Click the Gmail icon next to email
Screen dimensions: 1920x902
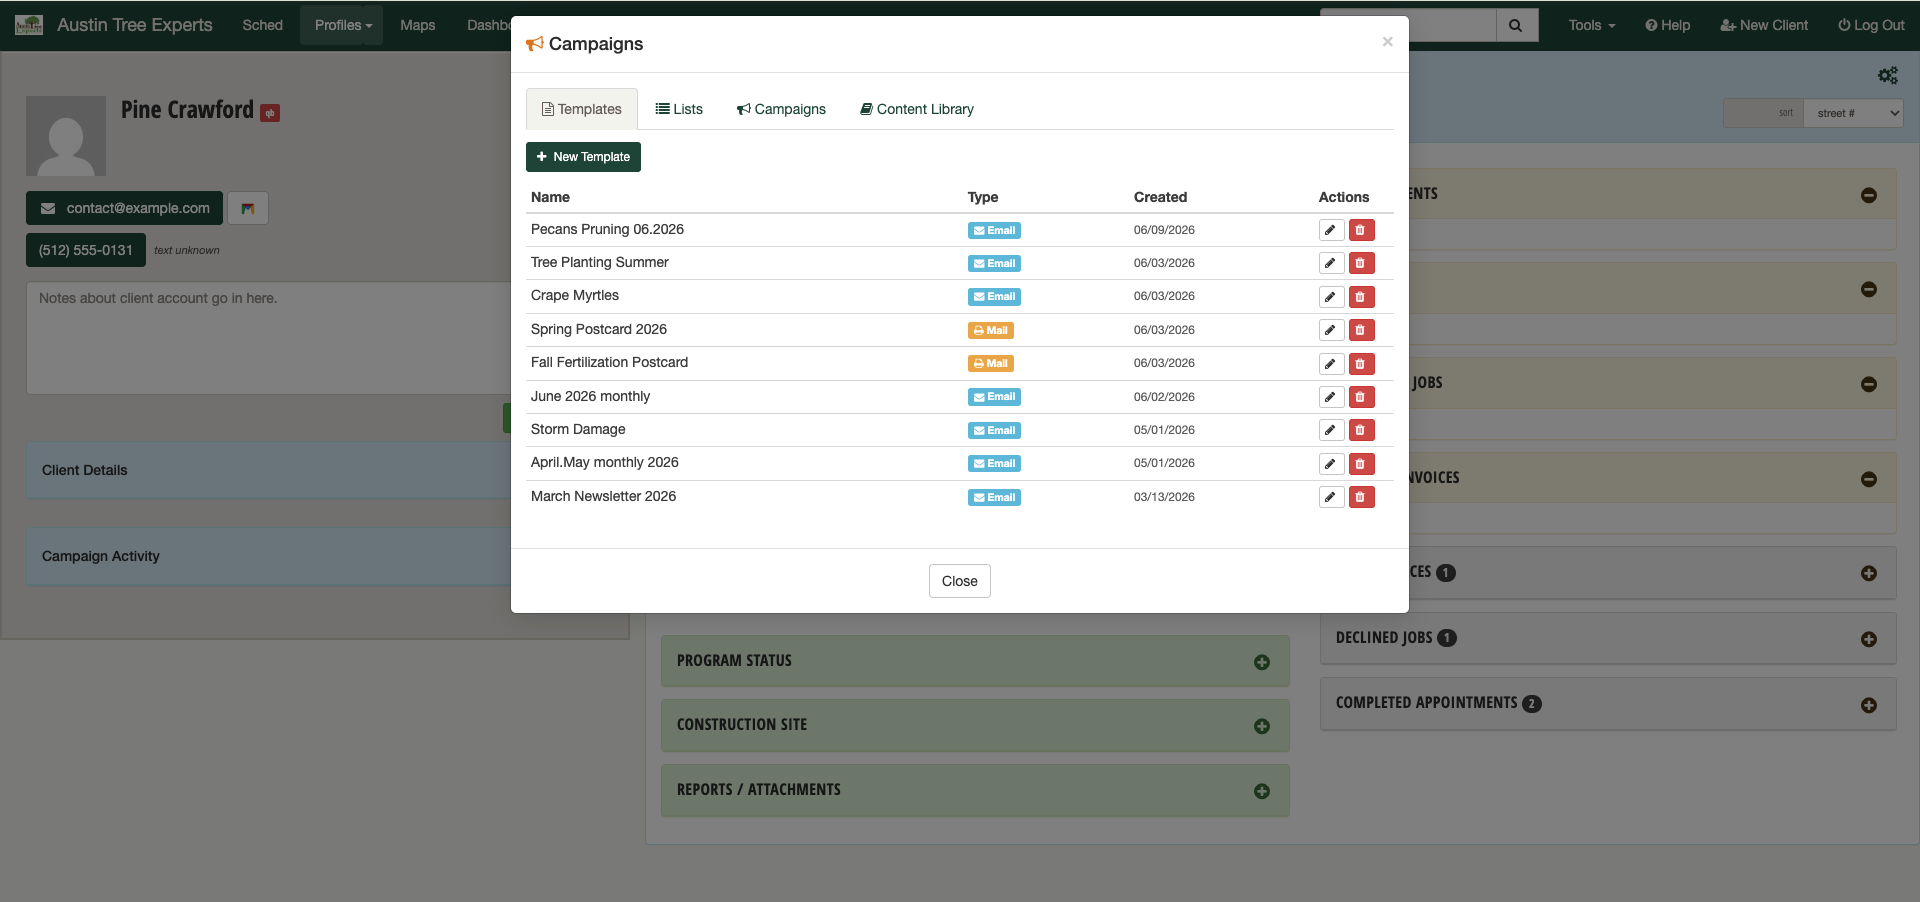point(248,208)
